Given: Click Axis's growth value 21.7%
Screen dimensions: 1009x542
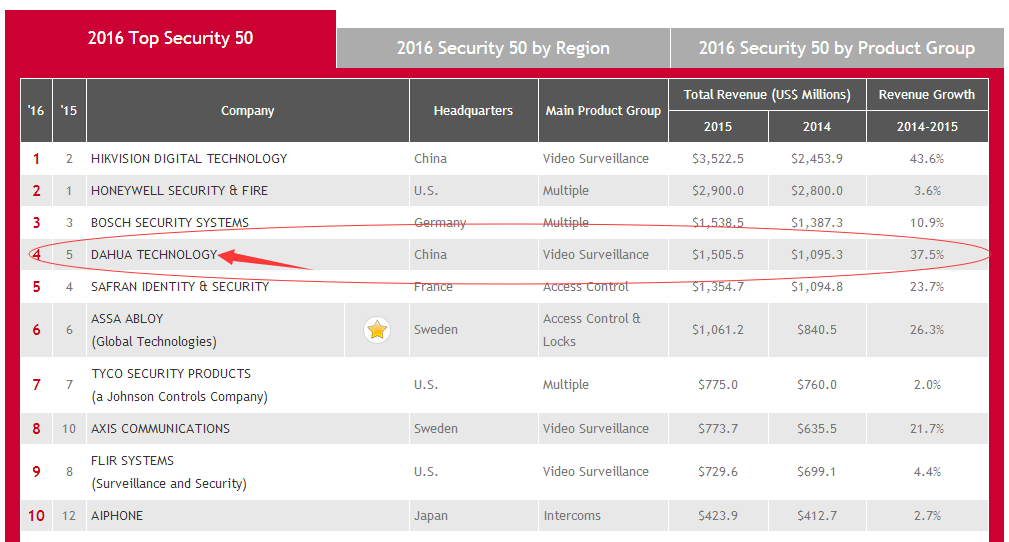Looking at the screenshot, I should point(927,429).
